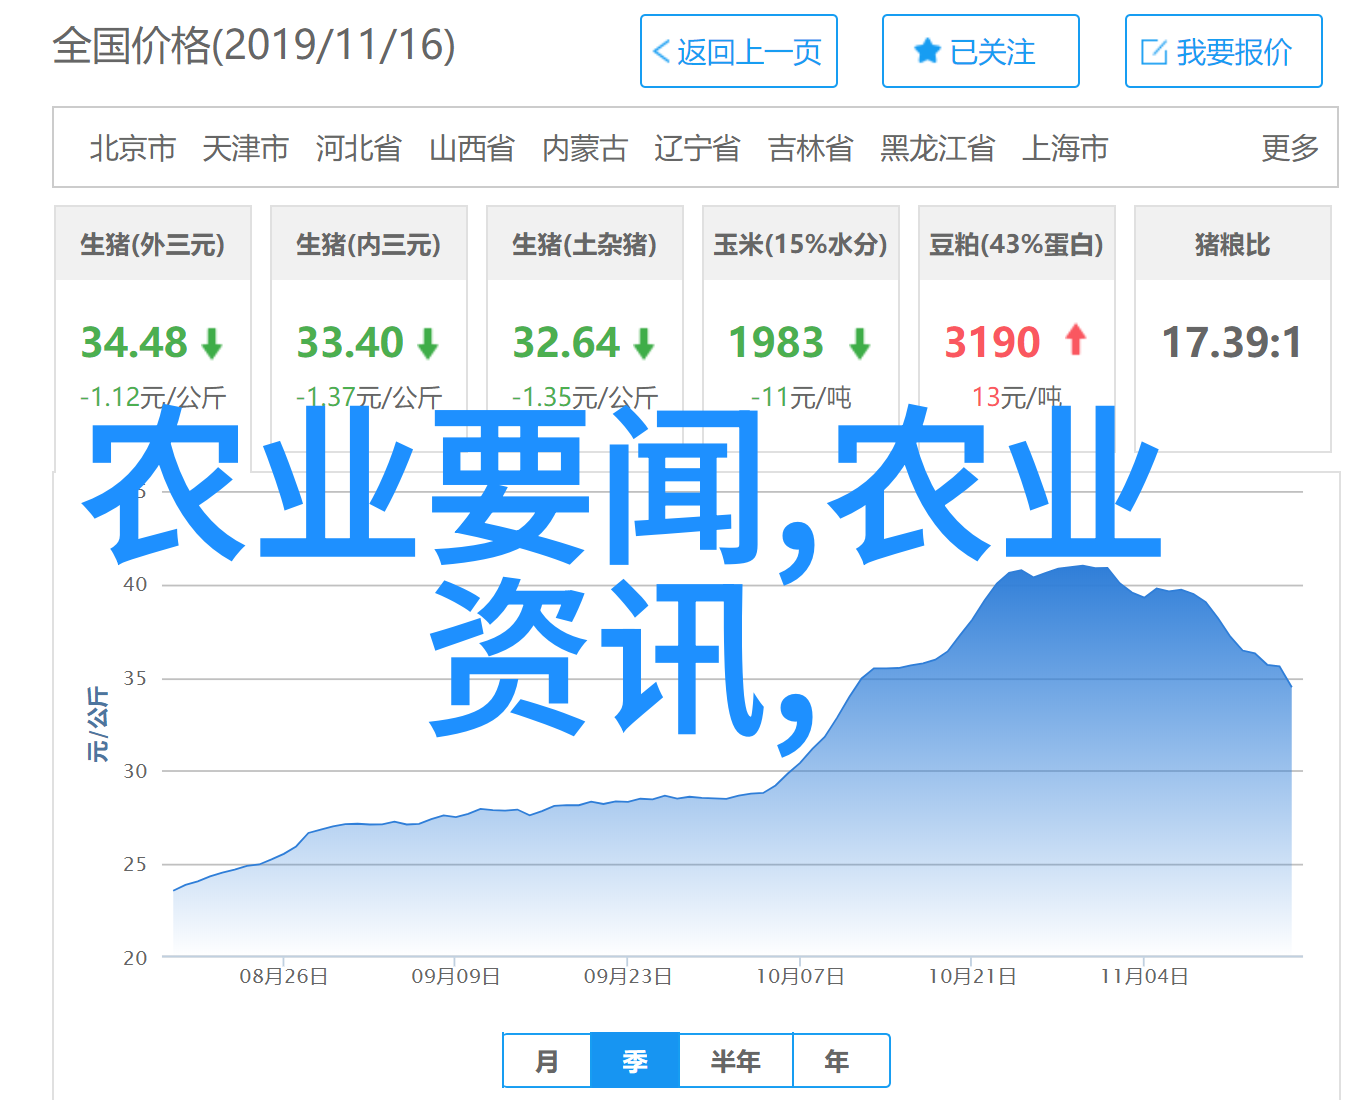Open 我要报价 quote button
The height and width of the screenshot is (1100, 1360).
pyautogui.click(x=1224, y=51)
